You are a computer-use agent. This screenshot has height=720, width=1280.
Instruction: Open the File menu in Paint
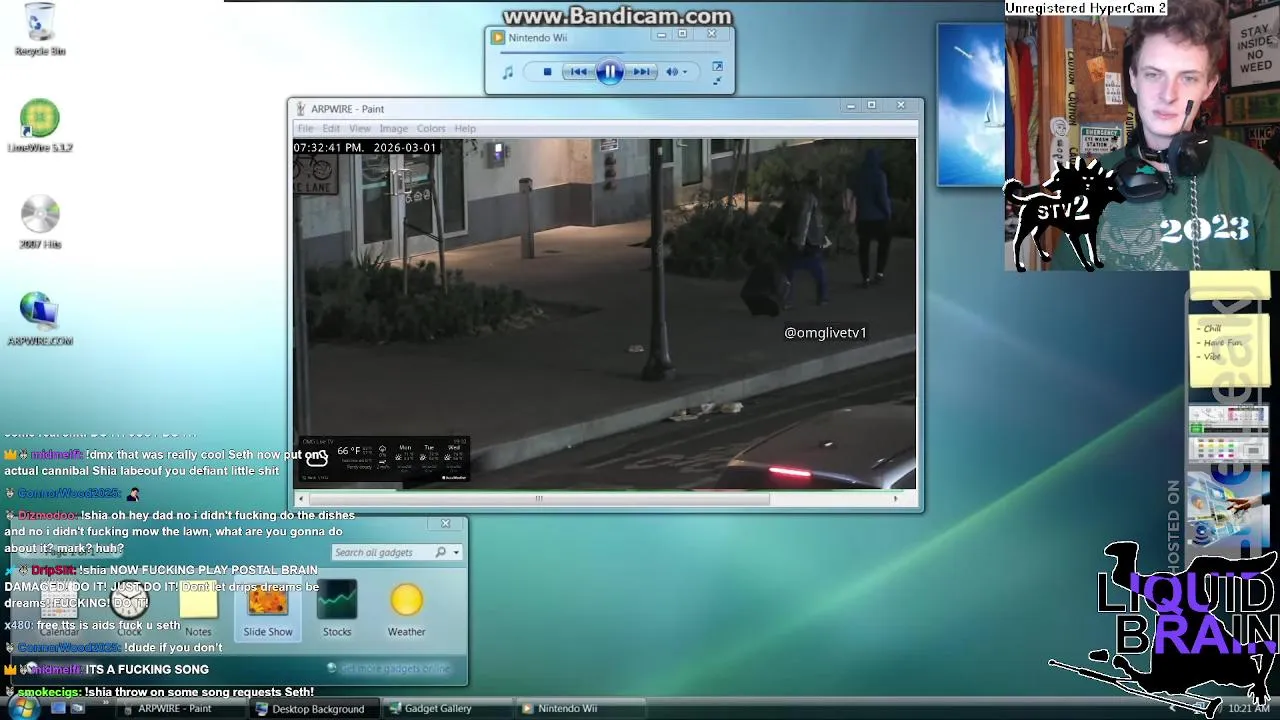(x=305, y=128)
